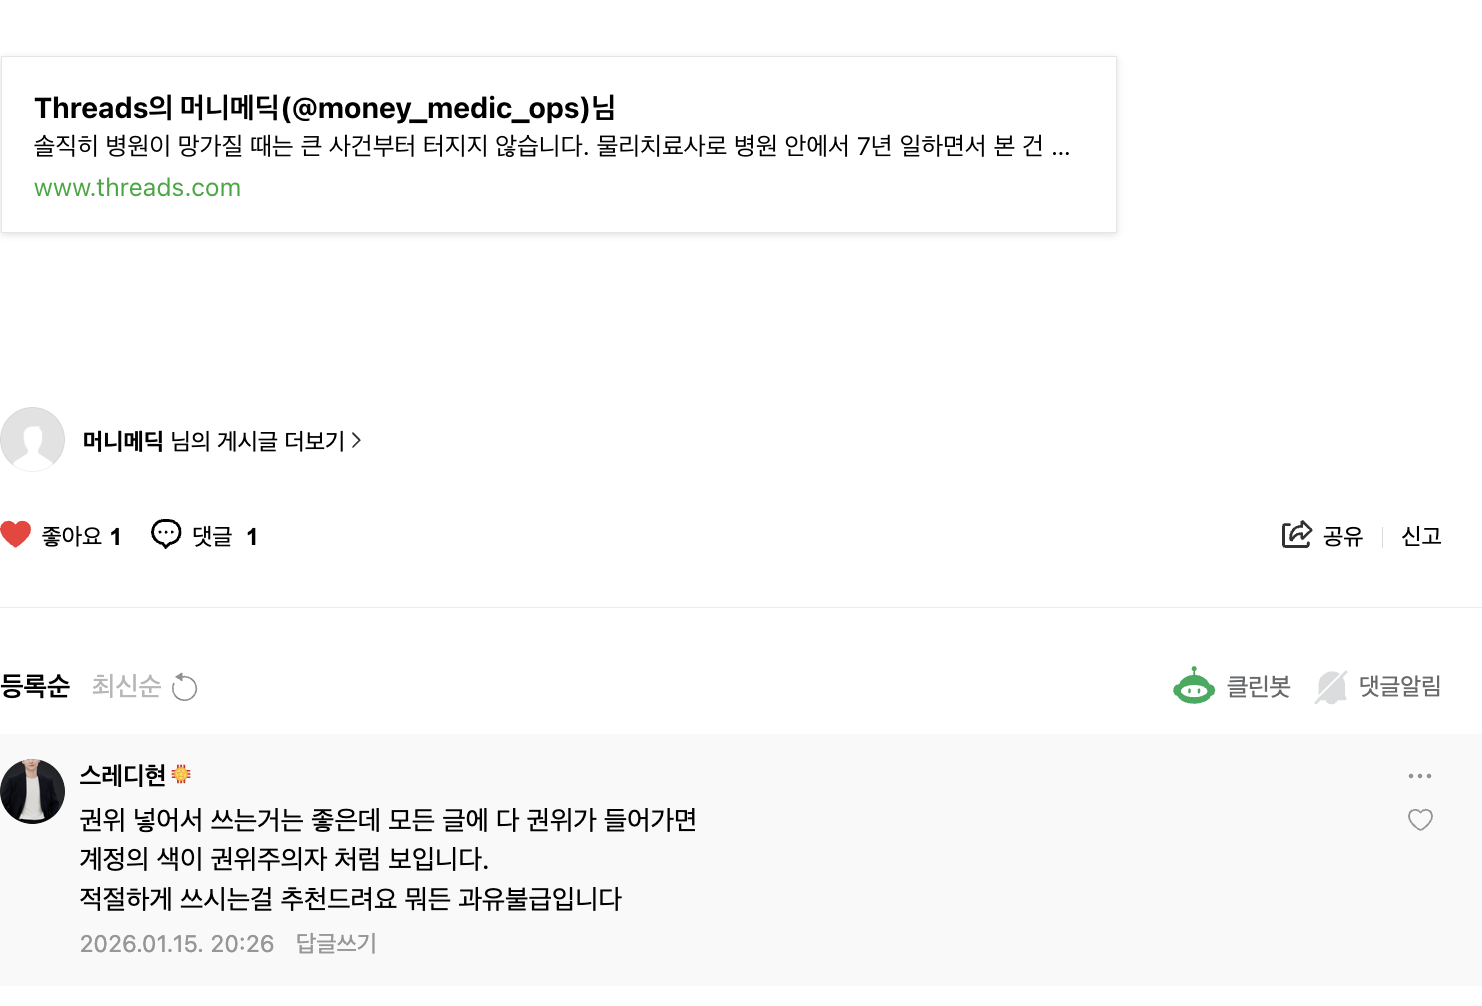The width and height of the screenshot is (1482, 1006).
Task: Expand 머니메딕 님의 게시글 더보기 chevron
Action: coord(357,440)
